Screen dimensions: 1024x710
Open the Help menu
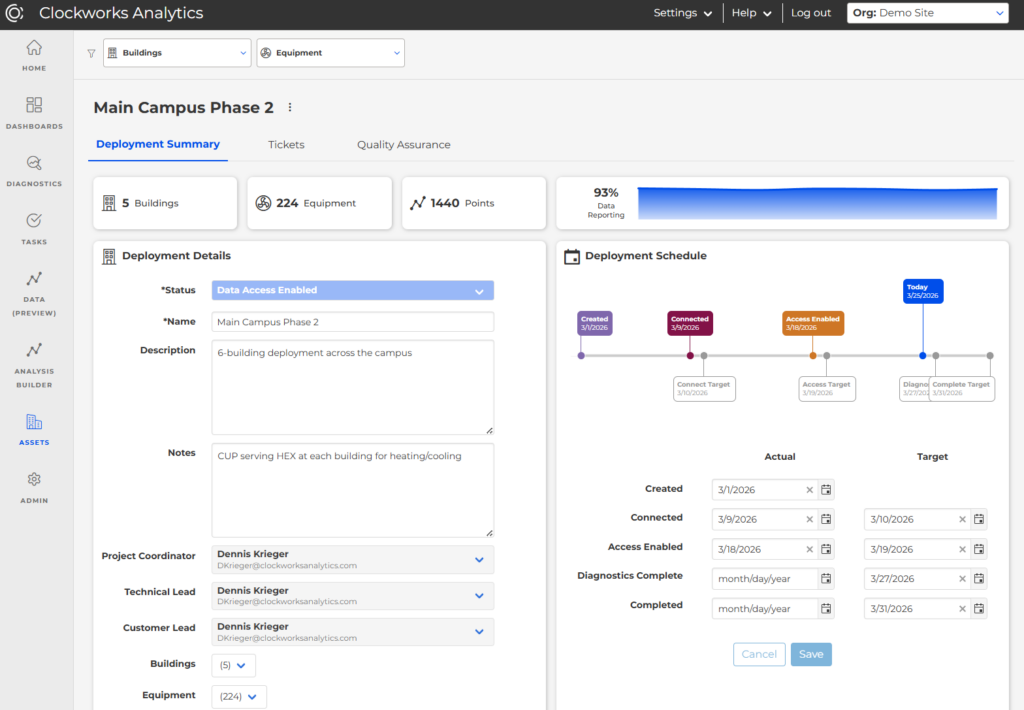tap(751, 13)
